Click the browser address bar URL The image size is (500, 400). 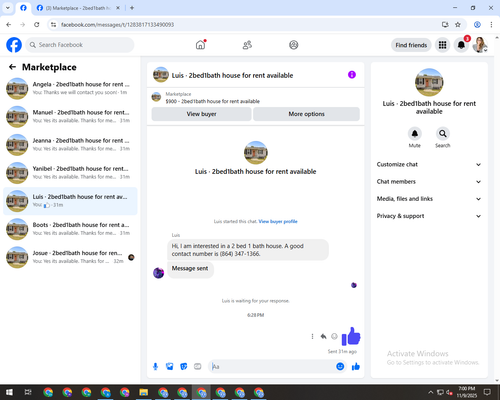point(117,25)
